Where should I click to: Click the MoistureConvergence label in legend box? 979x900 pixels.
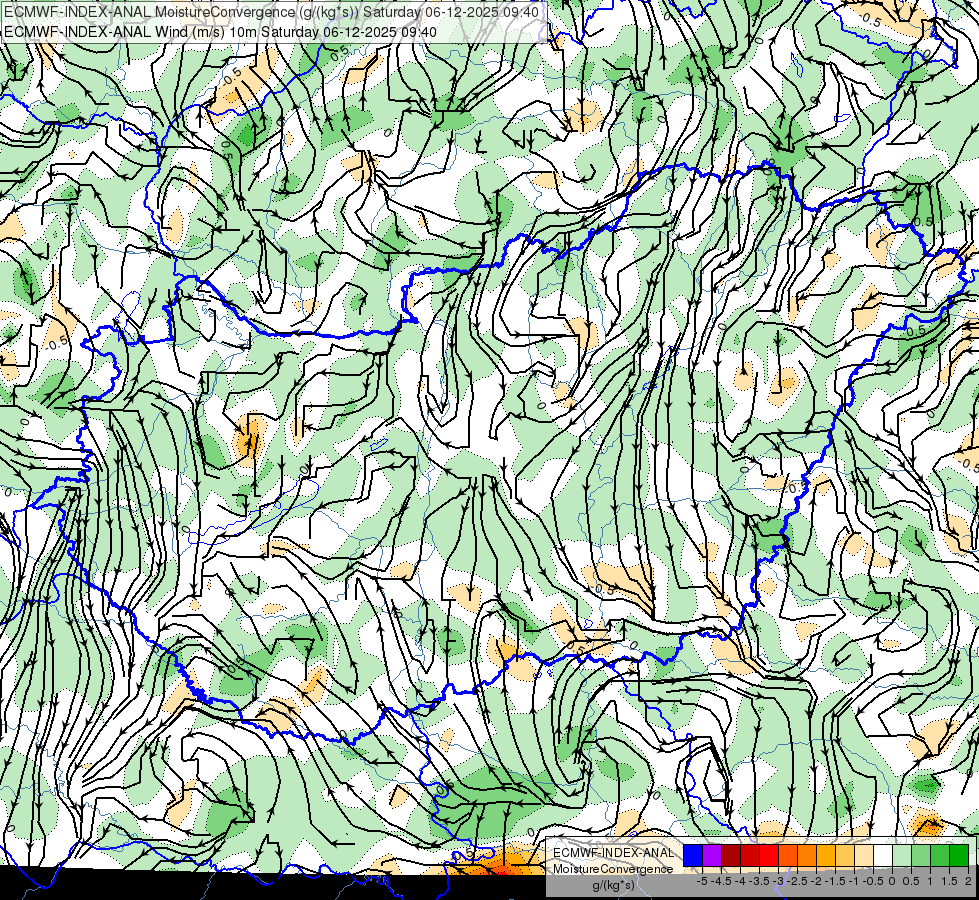pos(613,869)
